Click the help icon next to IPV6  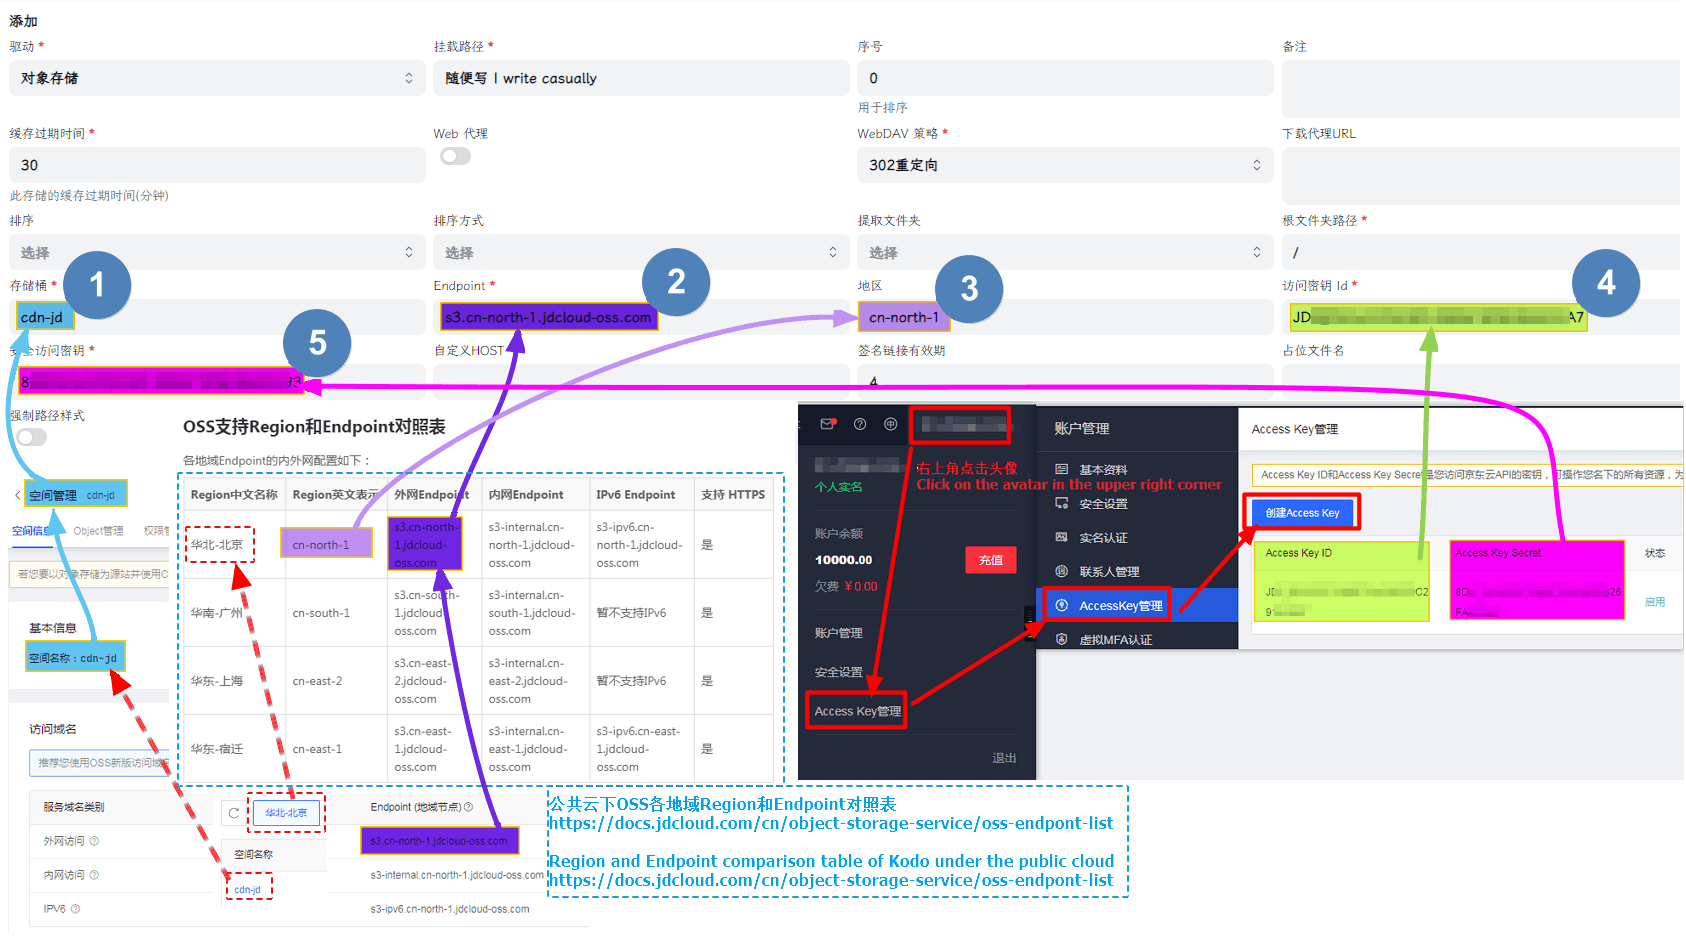[x=75, y=909]
